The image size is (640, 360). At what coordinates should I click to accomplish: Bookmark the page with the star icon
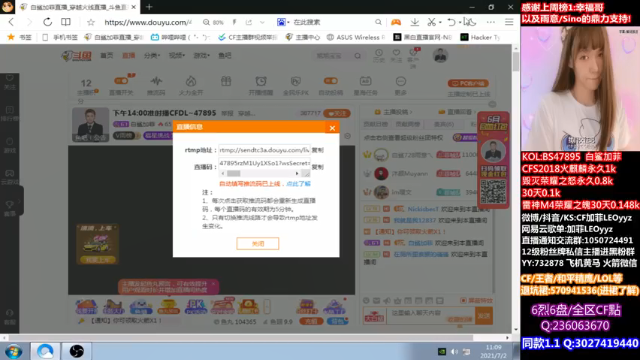91,22
